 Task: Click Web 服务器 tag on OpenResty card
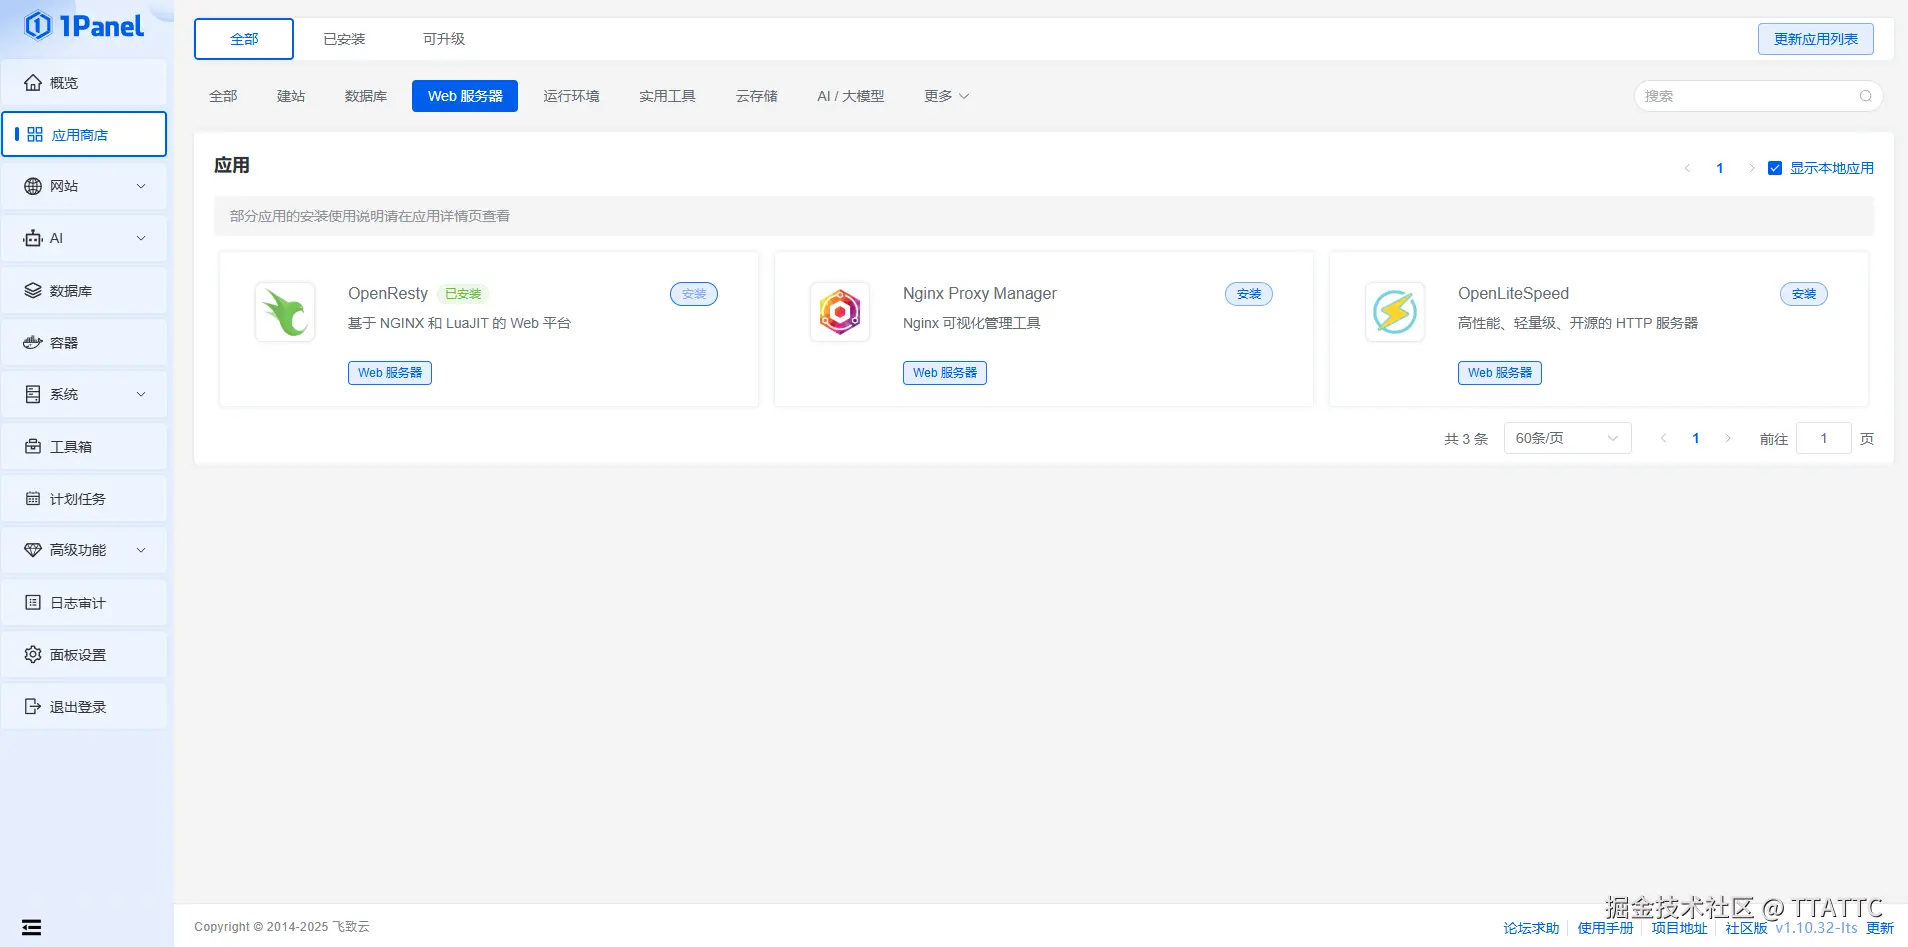(x=390, y=373)
